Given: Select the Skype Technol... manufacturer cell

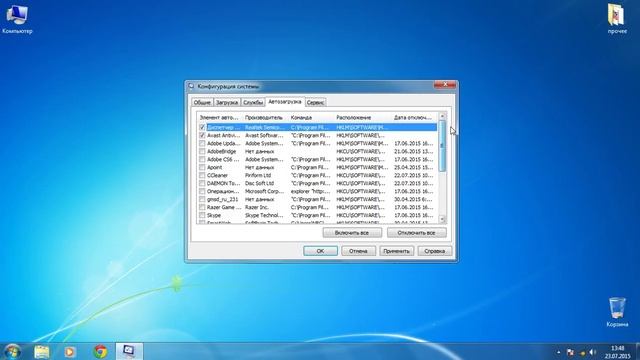Looking at the screenshot, I should [264, 215].
